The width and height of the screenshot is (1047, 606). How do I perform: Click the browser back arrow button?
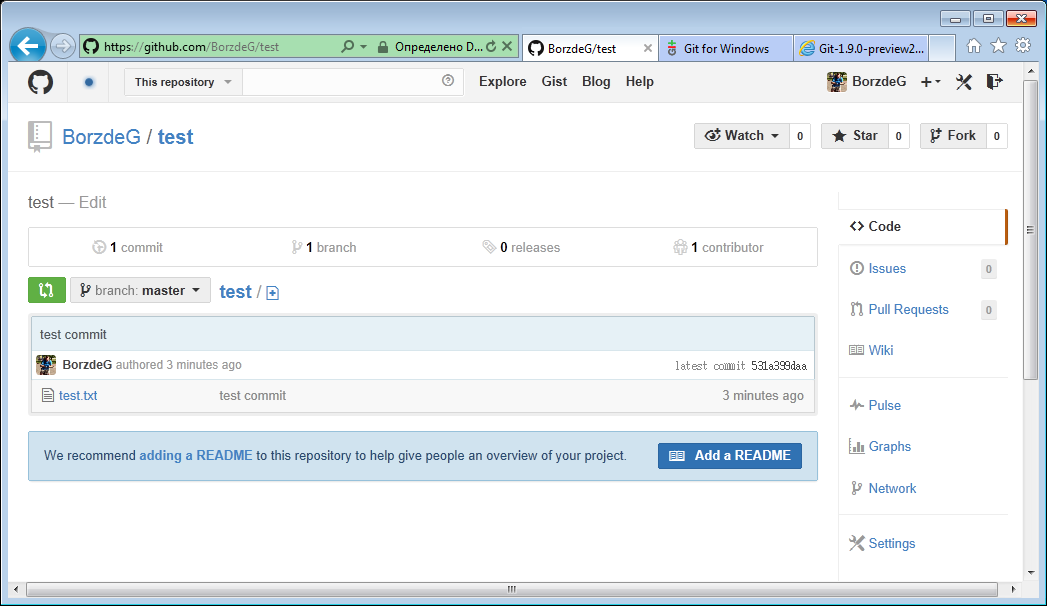(28, 46)
